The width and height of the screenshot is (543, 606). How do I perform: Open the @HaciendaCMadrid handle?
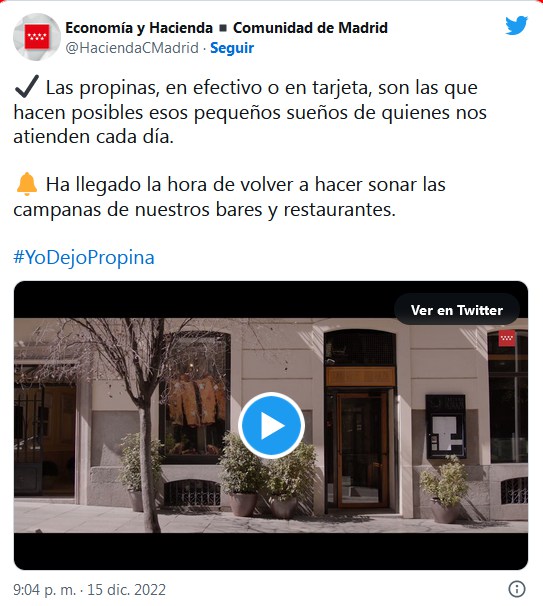(132, 48)
